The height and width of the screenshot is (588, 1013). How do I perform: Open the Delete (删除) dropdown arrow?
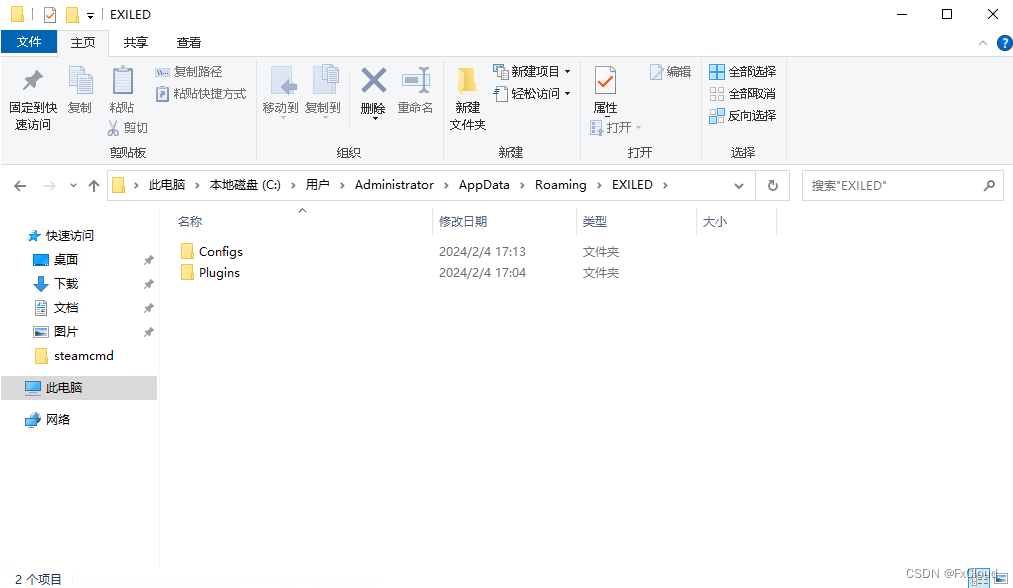[x=374, y=118]
